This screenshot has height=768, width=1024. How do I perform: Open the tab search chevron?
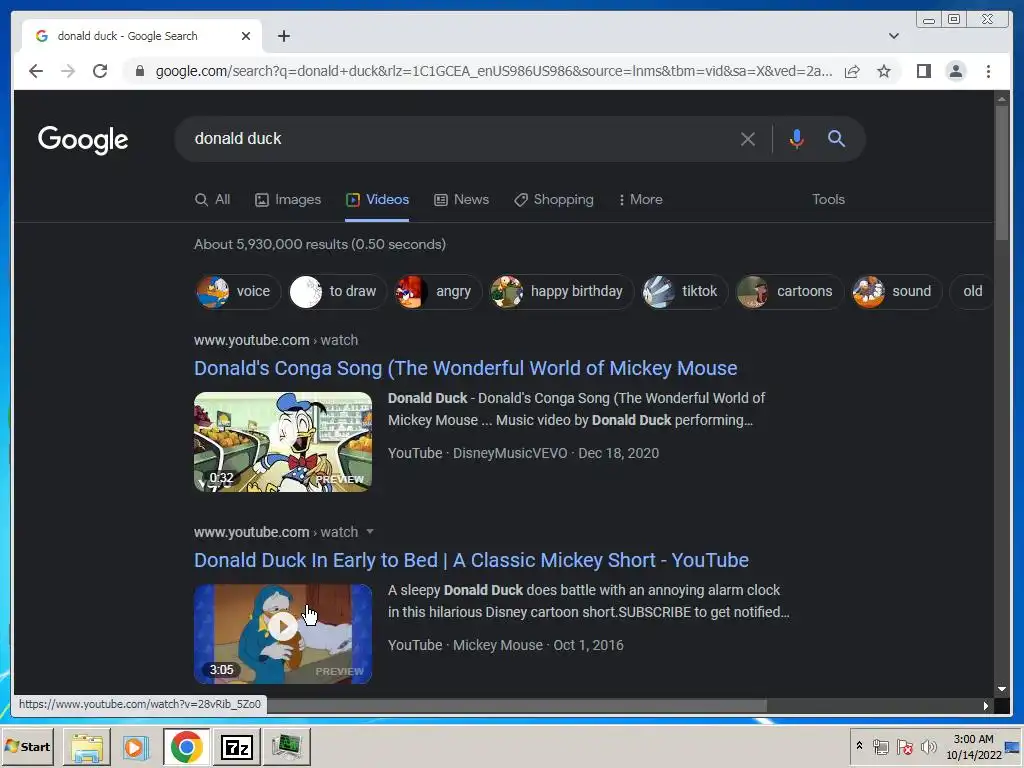[894, 36]
